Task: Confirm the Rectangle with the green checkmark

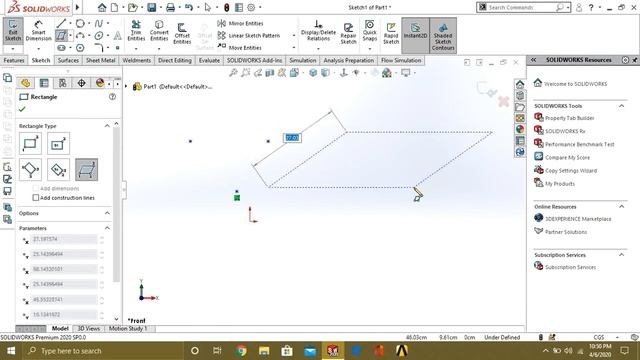Action: click(22, 109)
